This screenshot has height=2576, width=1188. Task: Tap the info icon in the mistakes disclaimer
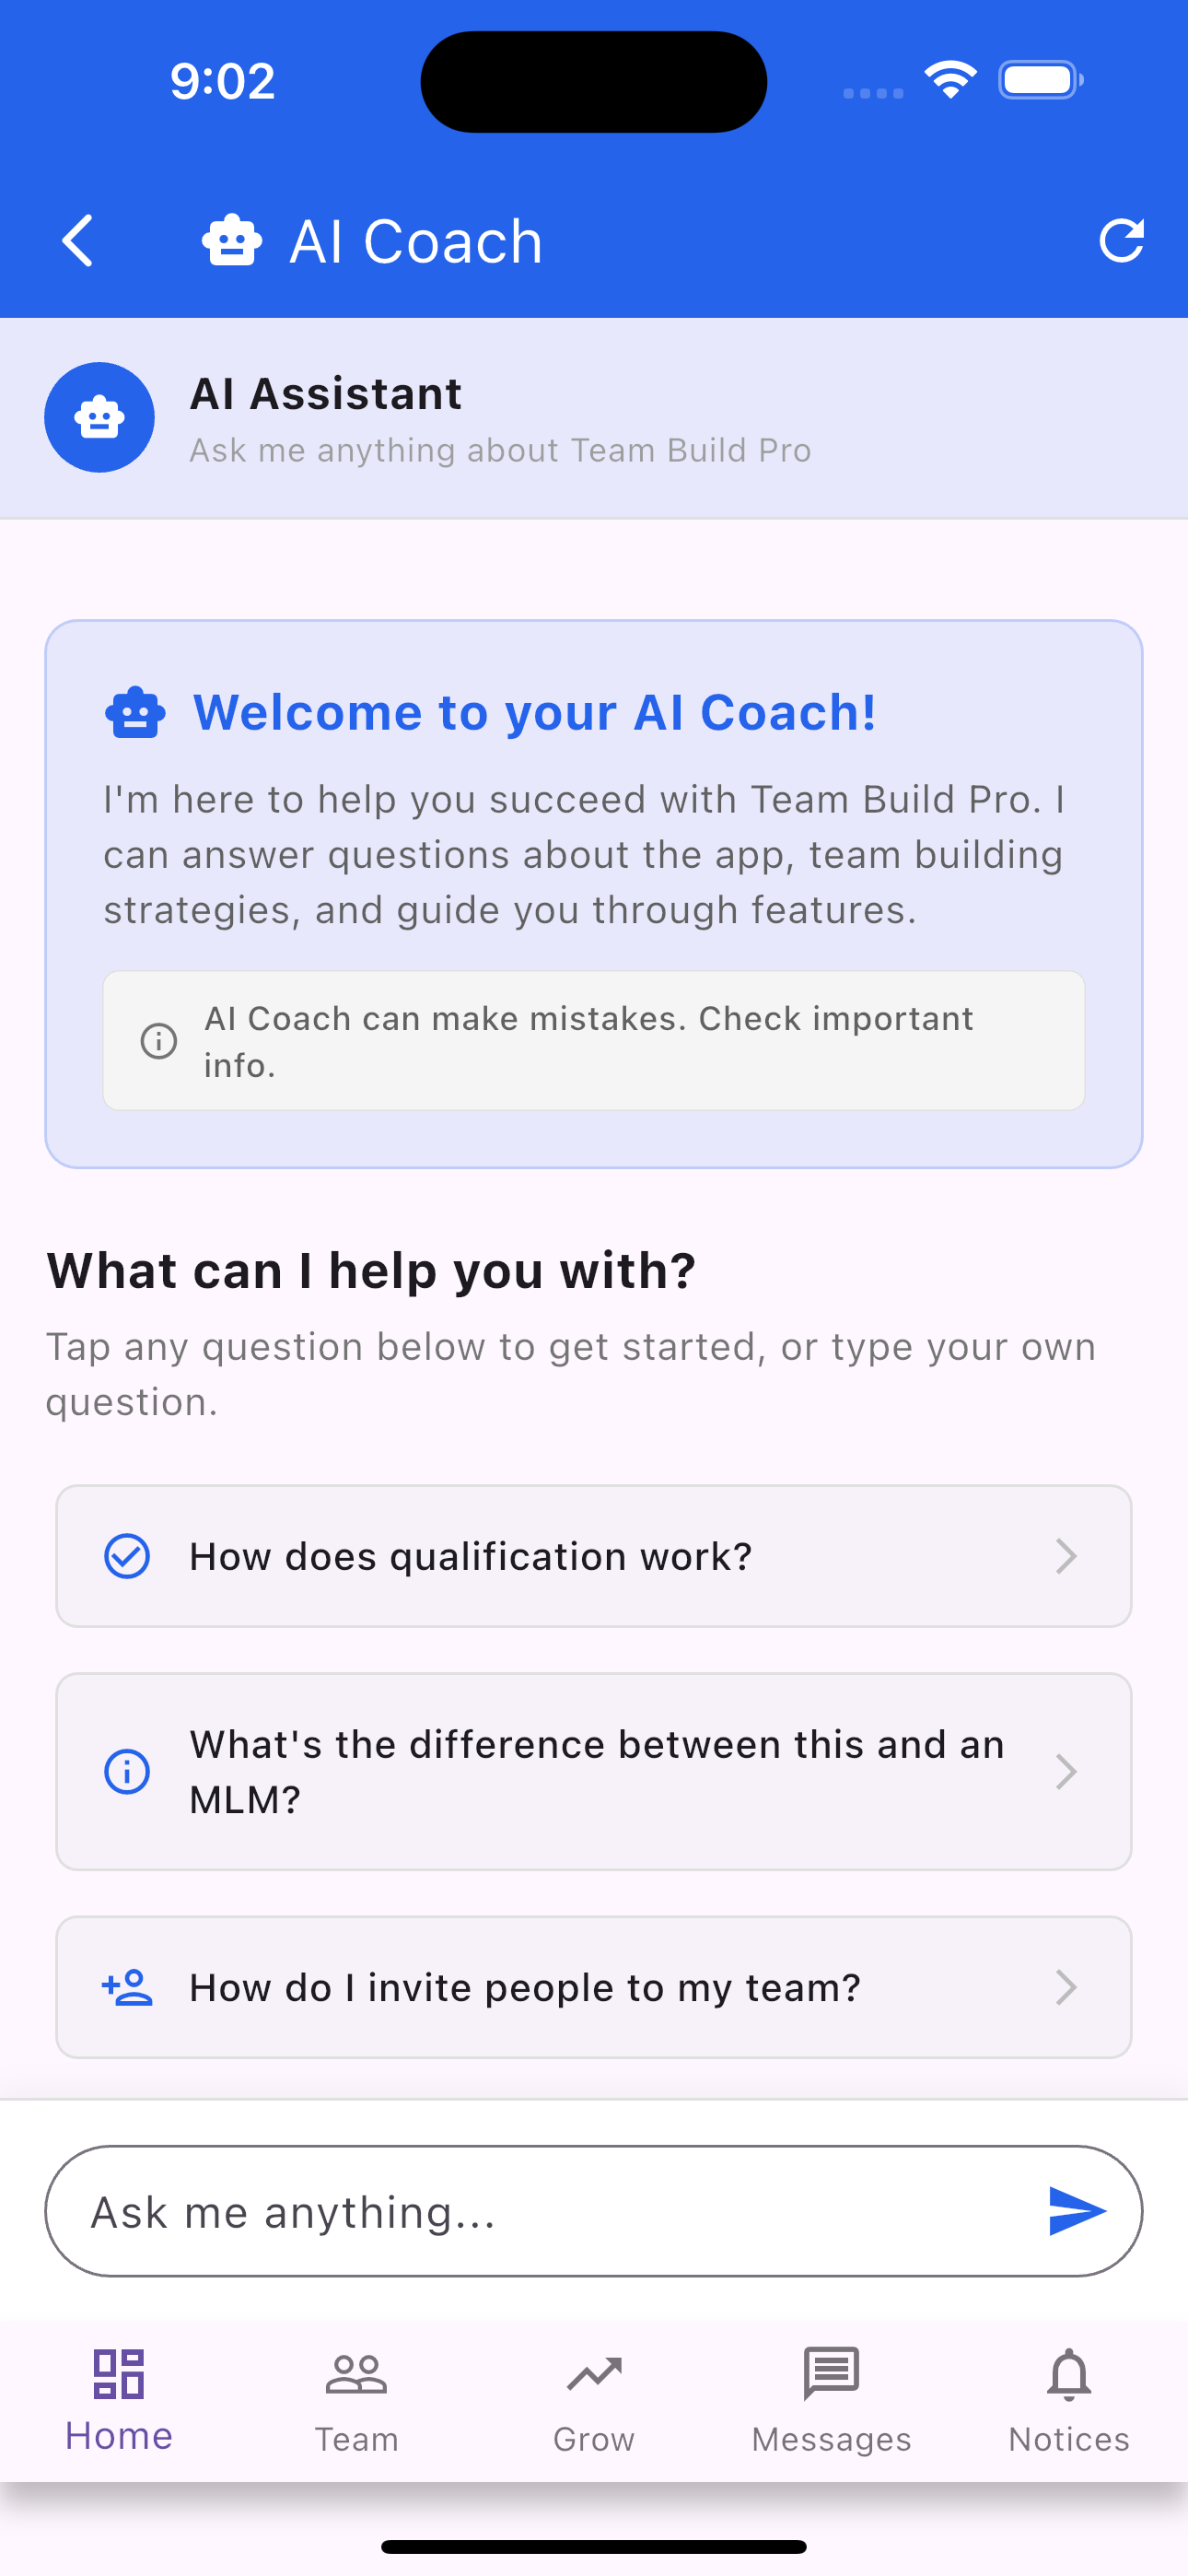tap(158, 1041)
